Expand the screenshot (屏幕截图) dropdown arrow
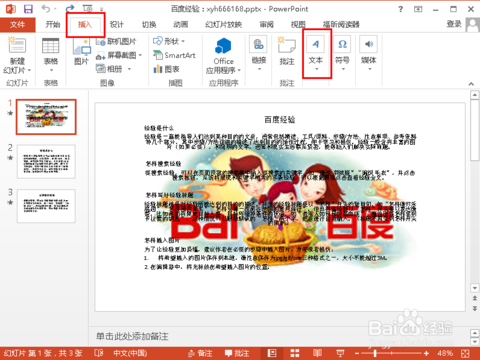480x360 pixels. point(140,55)
